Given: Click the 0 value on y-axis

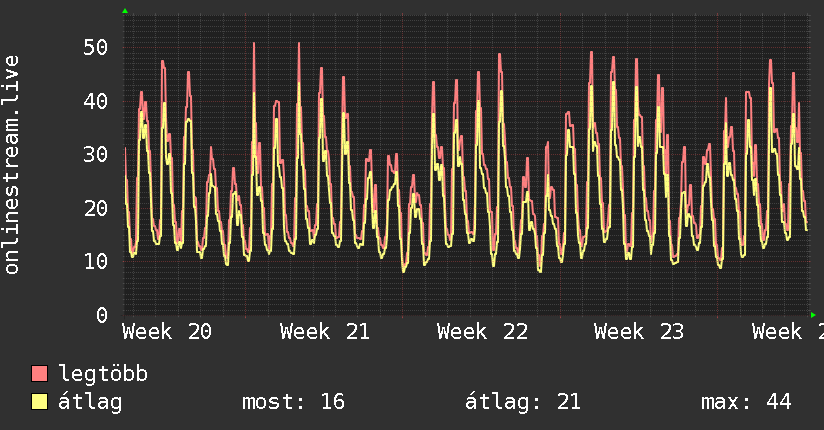Looking at the screenshot, I should point(102,315).
